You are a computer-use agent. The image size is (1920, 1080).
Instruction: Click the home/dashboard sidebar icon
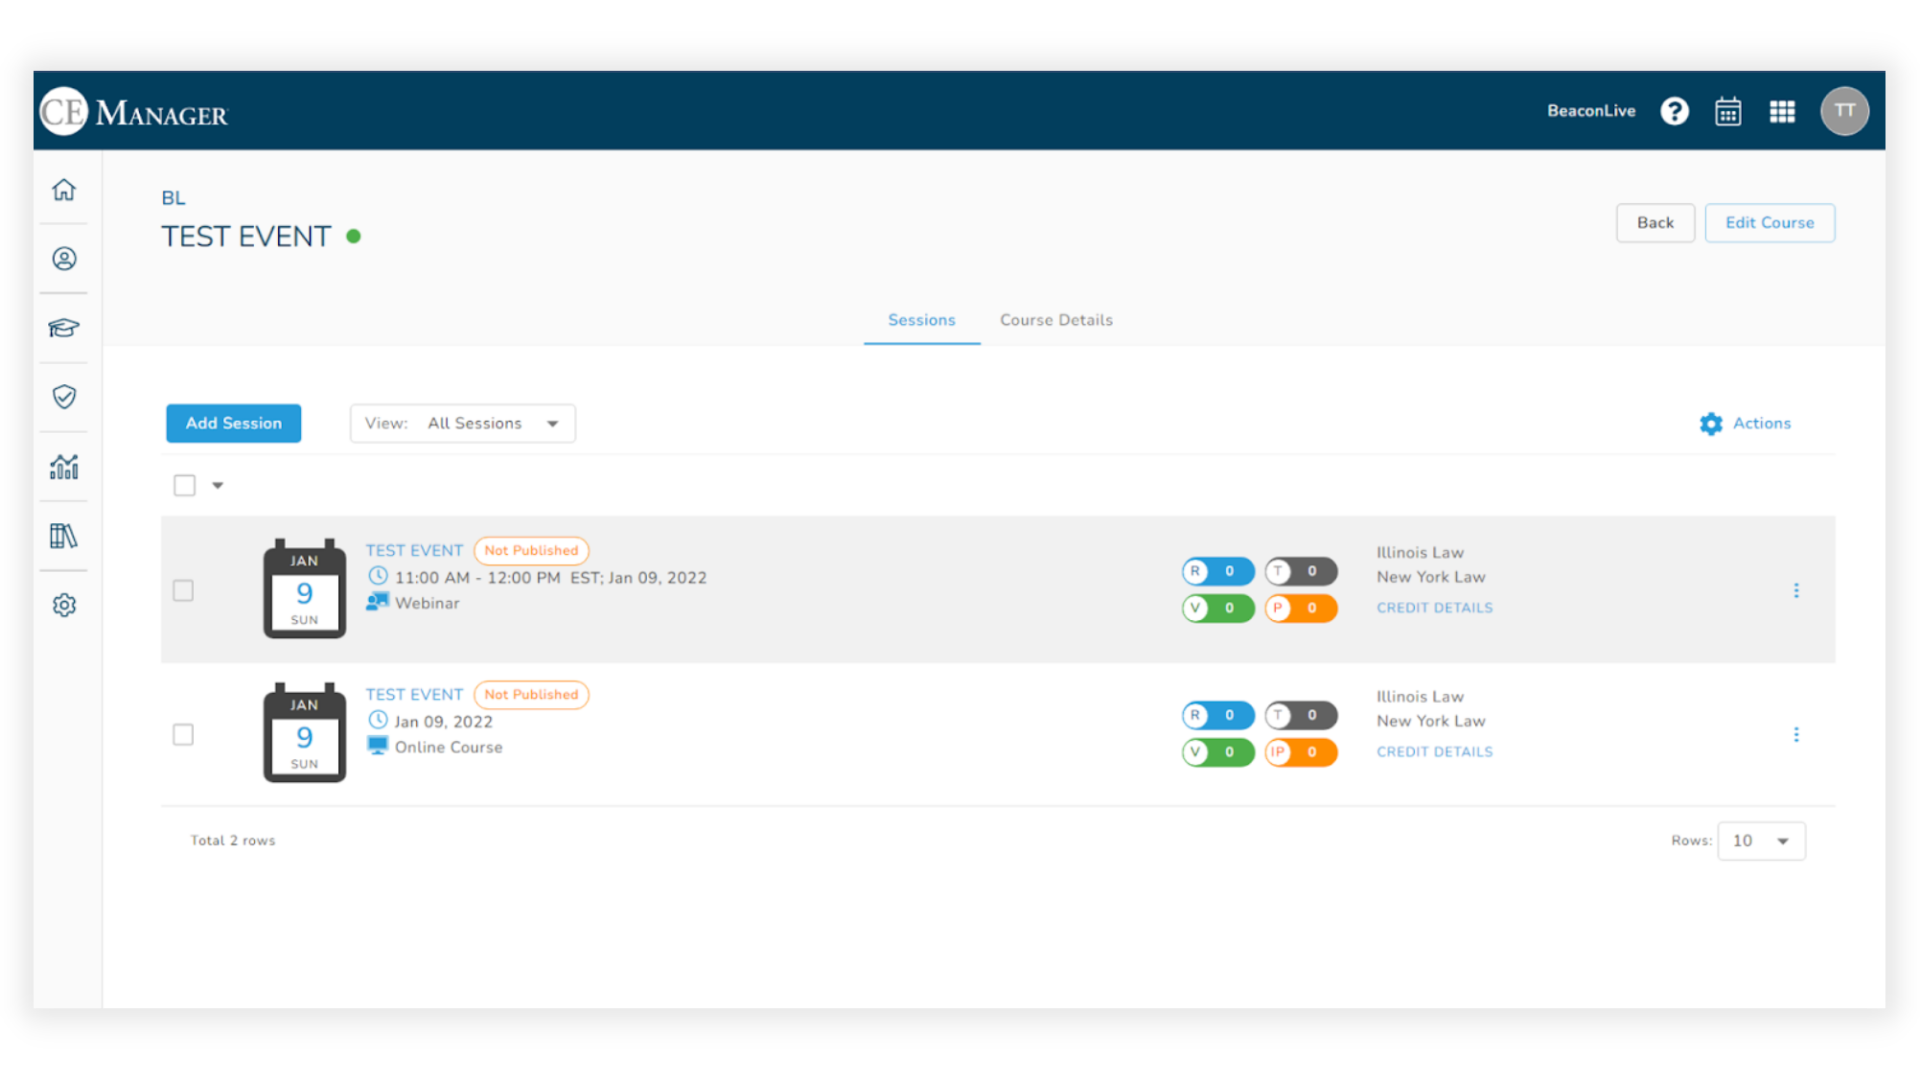(65, 190)
